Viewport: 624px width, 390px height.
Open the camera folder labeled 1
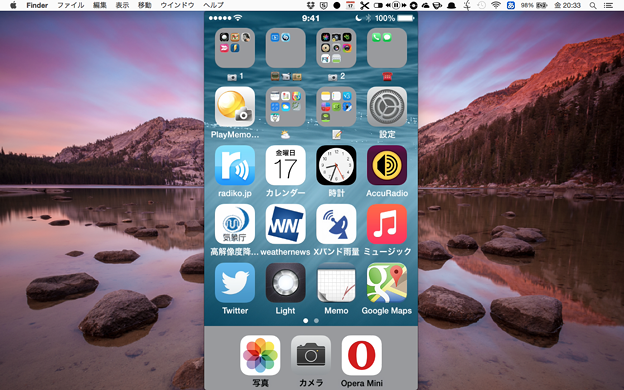tap(235, 48)
